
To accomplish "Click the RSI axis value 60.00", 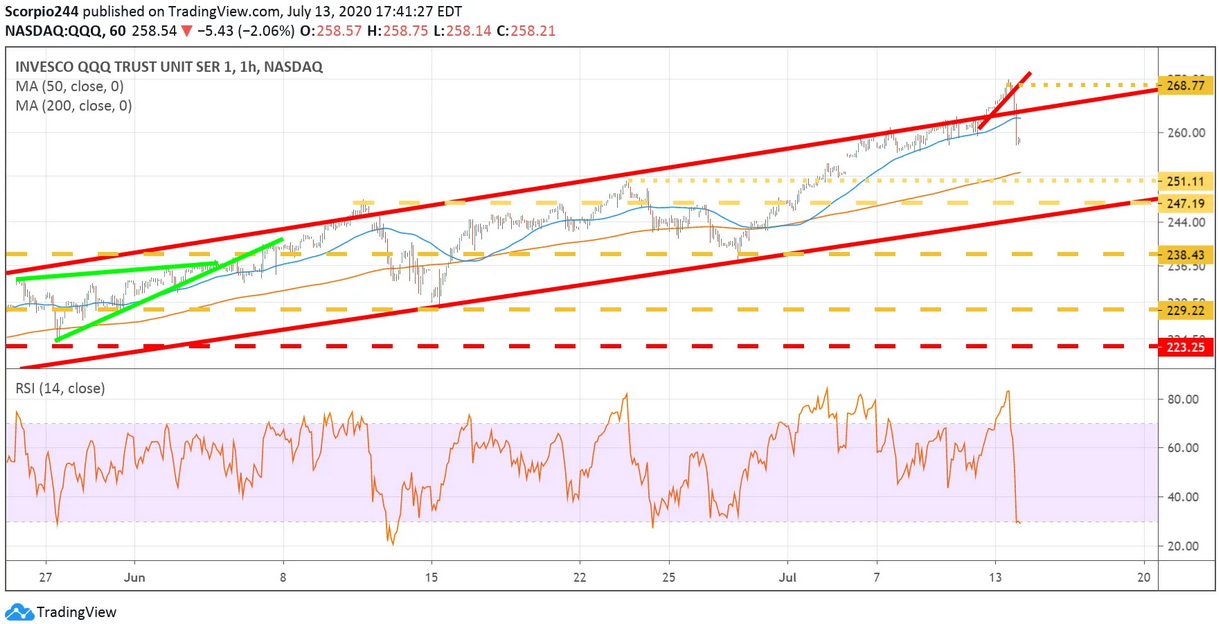I will tap(1184, 448).
